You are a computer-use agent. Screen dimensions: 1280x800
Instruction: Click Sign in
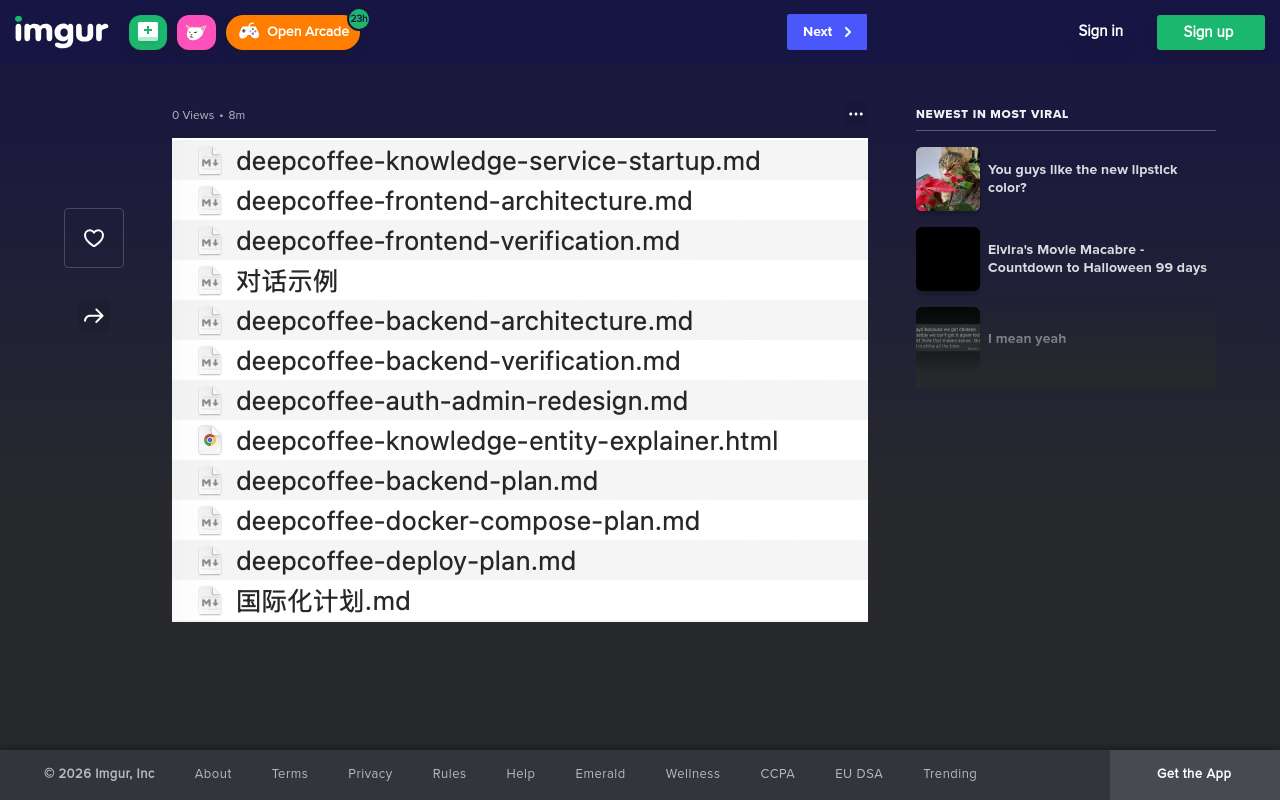click(1100, 31)
